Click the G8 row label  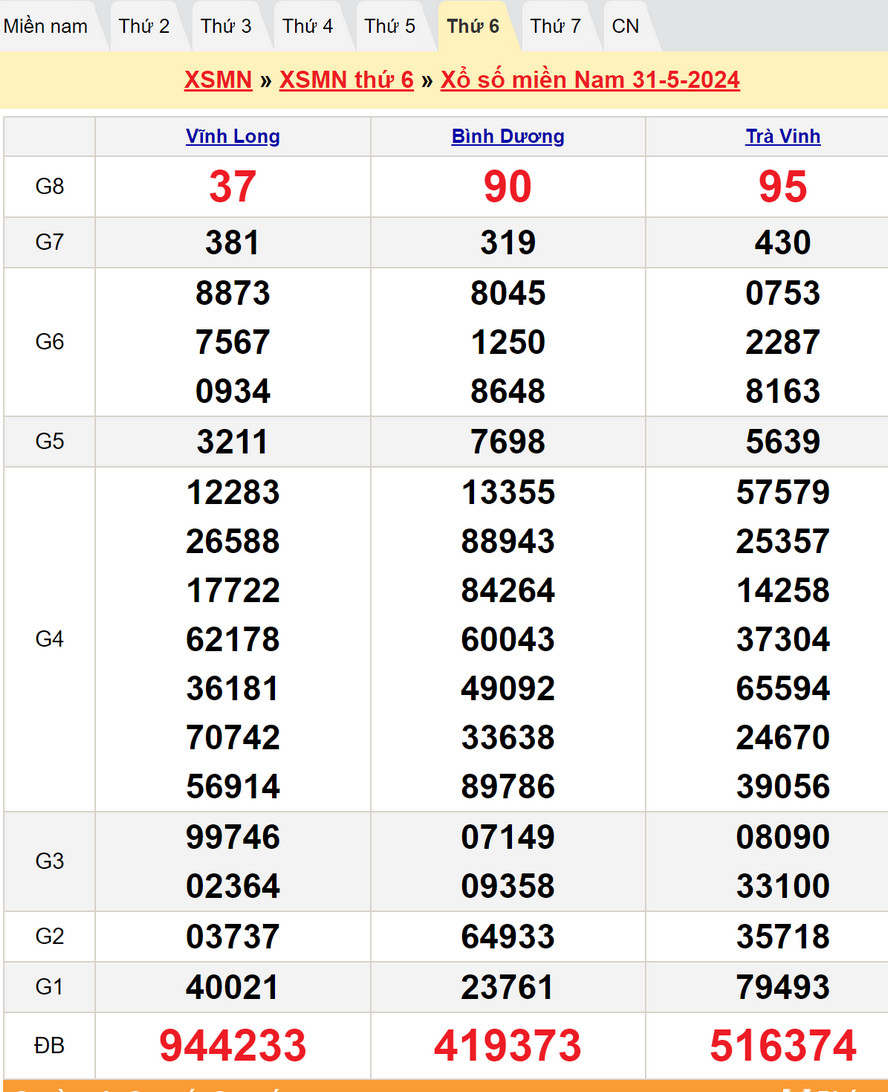[50, 187]
